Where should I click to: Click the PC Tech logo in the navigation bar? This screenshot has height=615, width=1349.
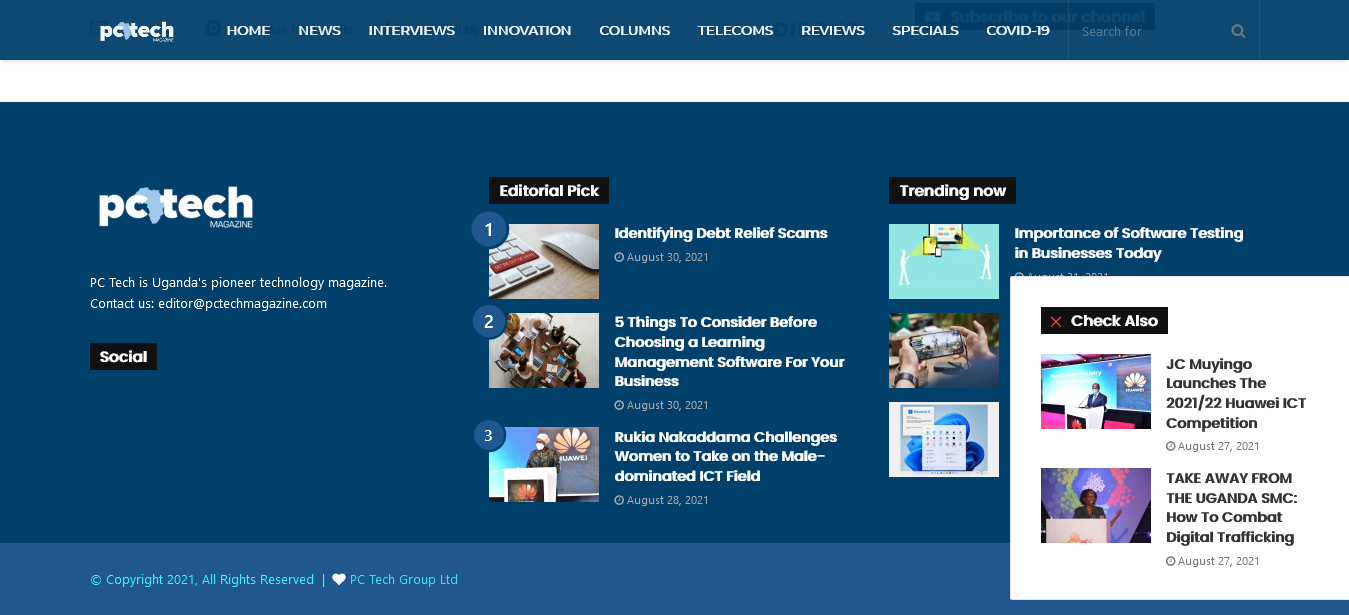coord(137,31)
